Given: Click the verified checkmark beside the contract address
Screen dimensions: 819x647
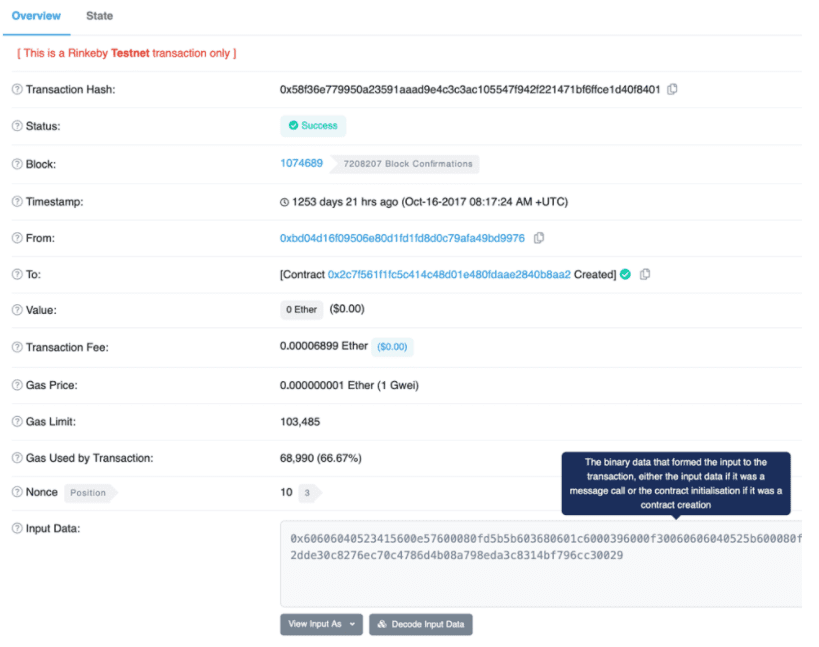Looking at the screenshot, I should (x=624, y=274).
